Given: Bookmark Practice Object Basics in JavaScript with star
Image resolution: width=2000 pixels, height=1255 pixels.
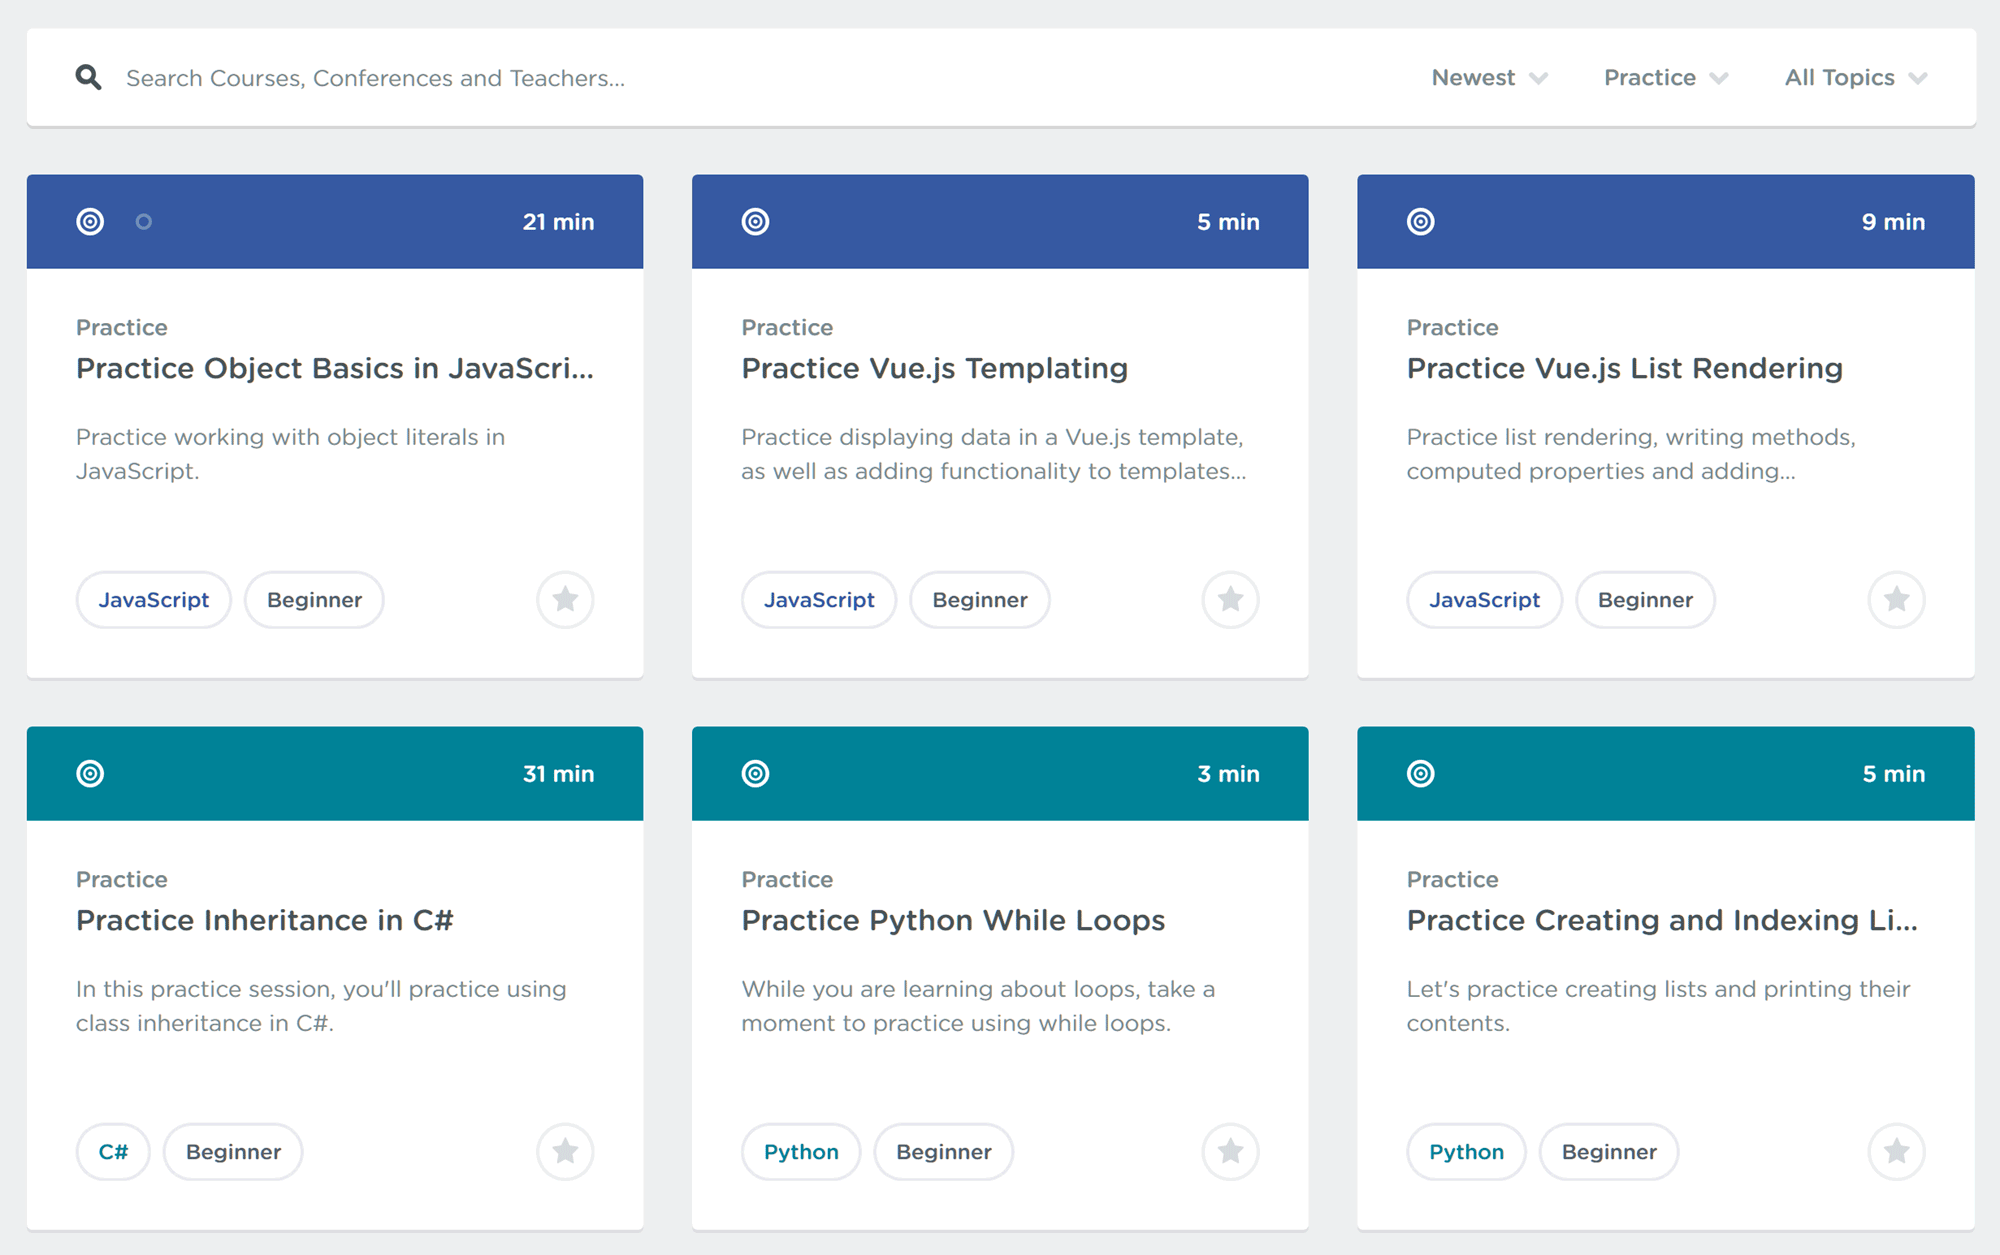Looking at the screenshot, I should coord(565,600).
